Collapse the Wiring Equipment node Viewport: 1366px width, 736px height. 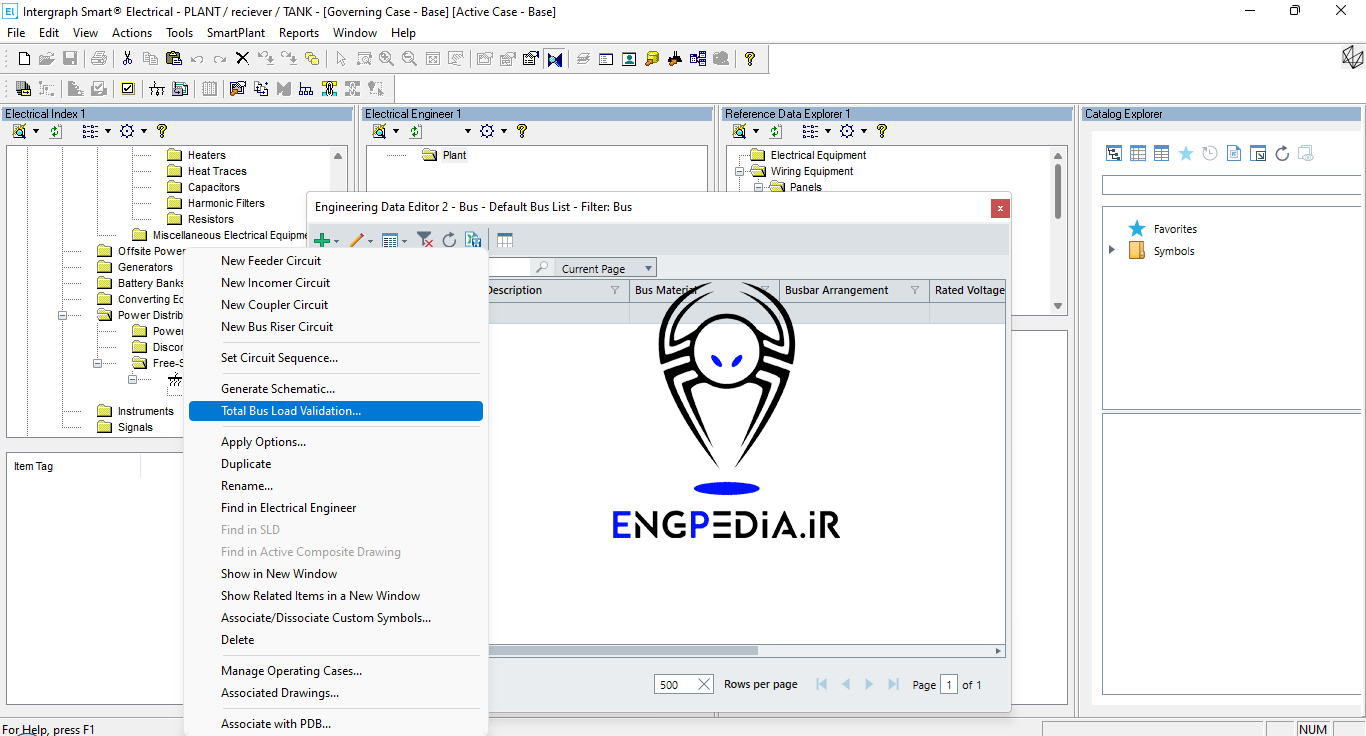click(x=740, y=171)
